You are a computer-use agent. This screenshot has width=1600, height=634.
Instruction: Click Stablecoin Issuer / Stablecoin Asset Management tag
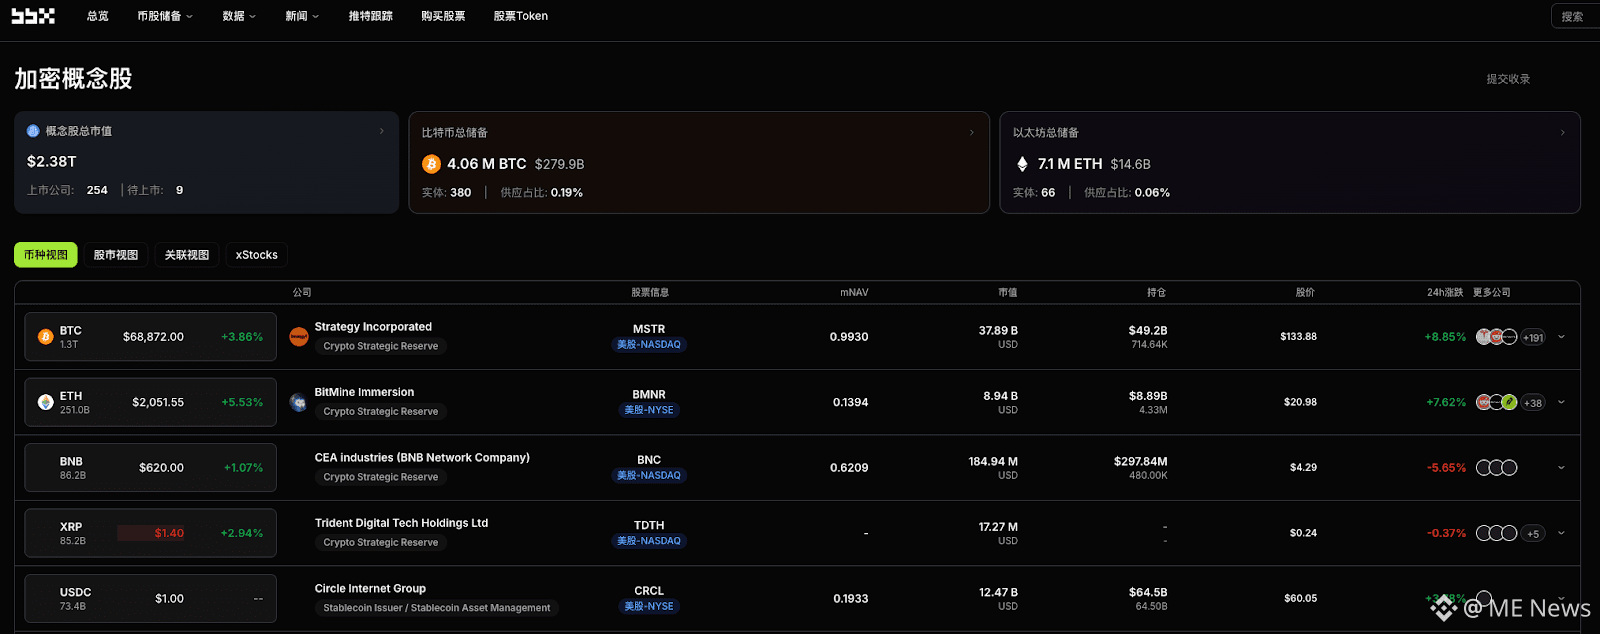coord(437,608)
